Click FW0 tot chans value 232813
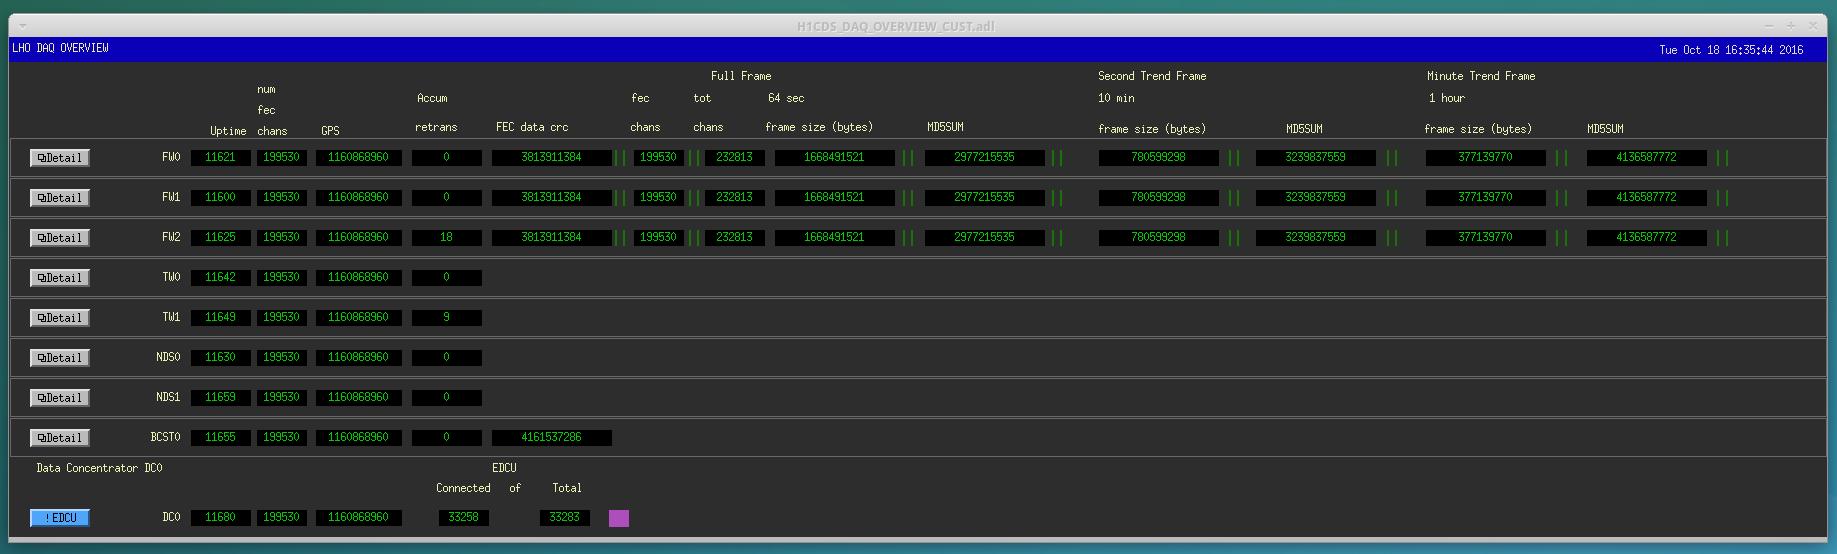 pyautogui.click(x=735, y=158)
